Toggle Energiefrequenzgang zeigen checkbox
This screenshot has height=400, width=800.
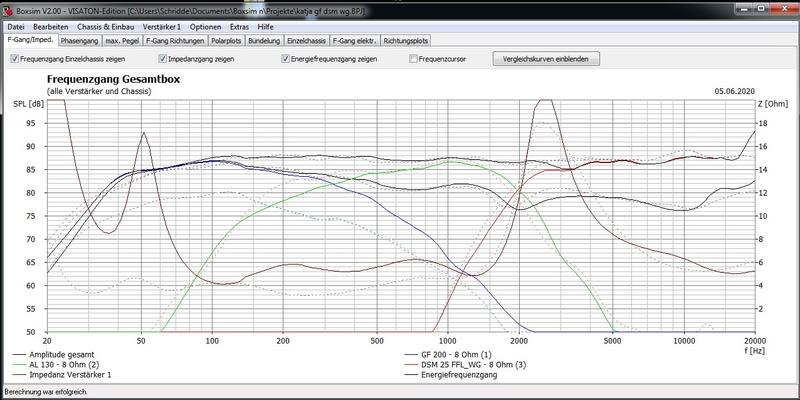click(x=286, y=59)
